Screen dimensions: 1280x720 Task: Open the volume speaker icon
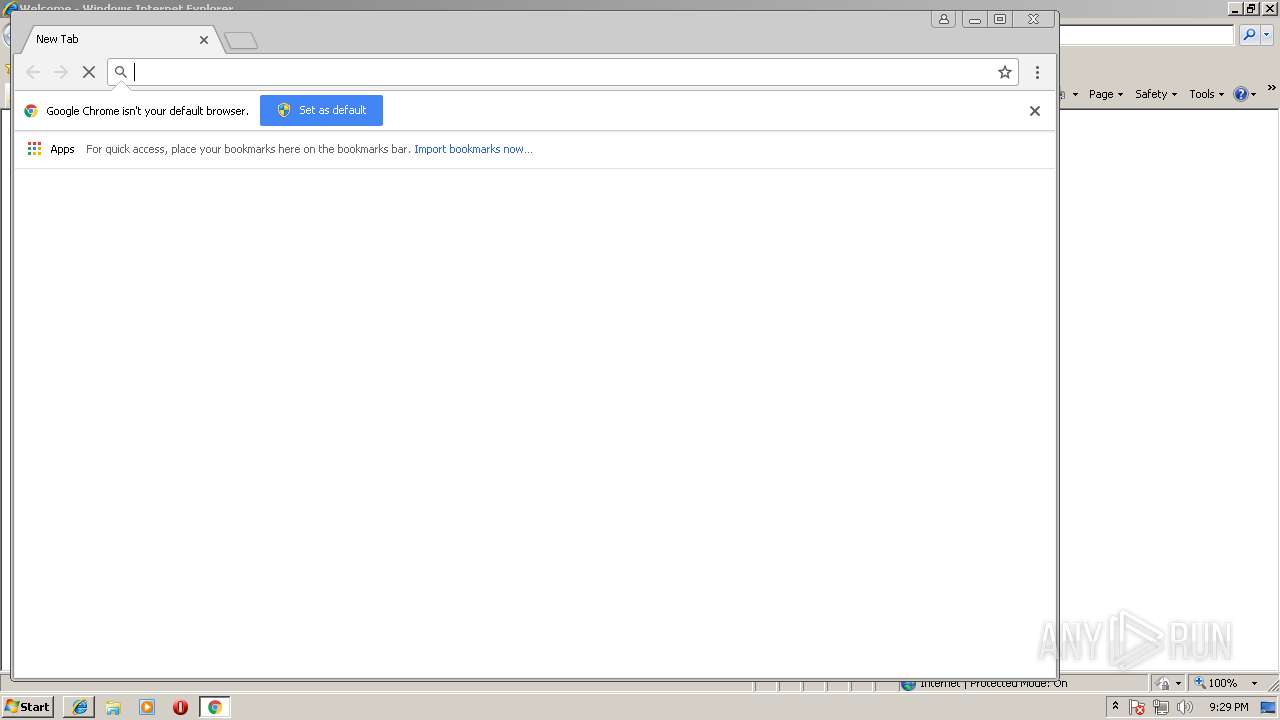[1185, 707]
